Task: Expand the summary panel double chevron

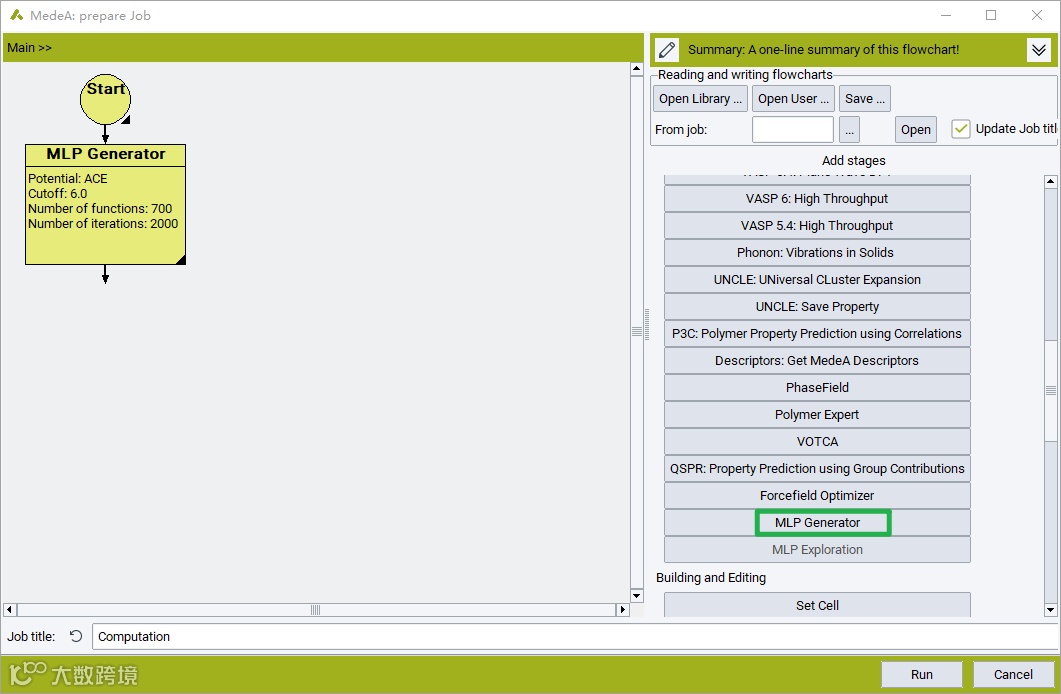Action: tap(1039, 49)
